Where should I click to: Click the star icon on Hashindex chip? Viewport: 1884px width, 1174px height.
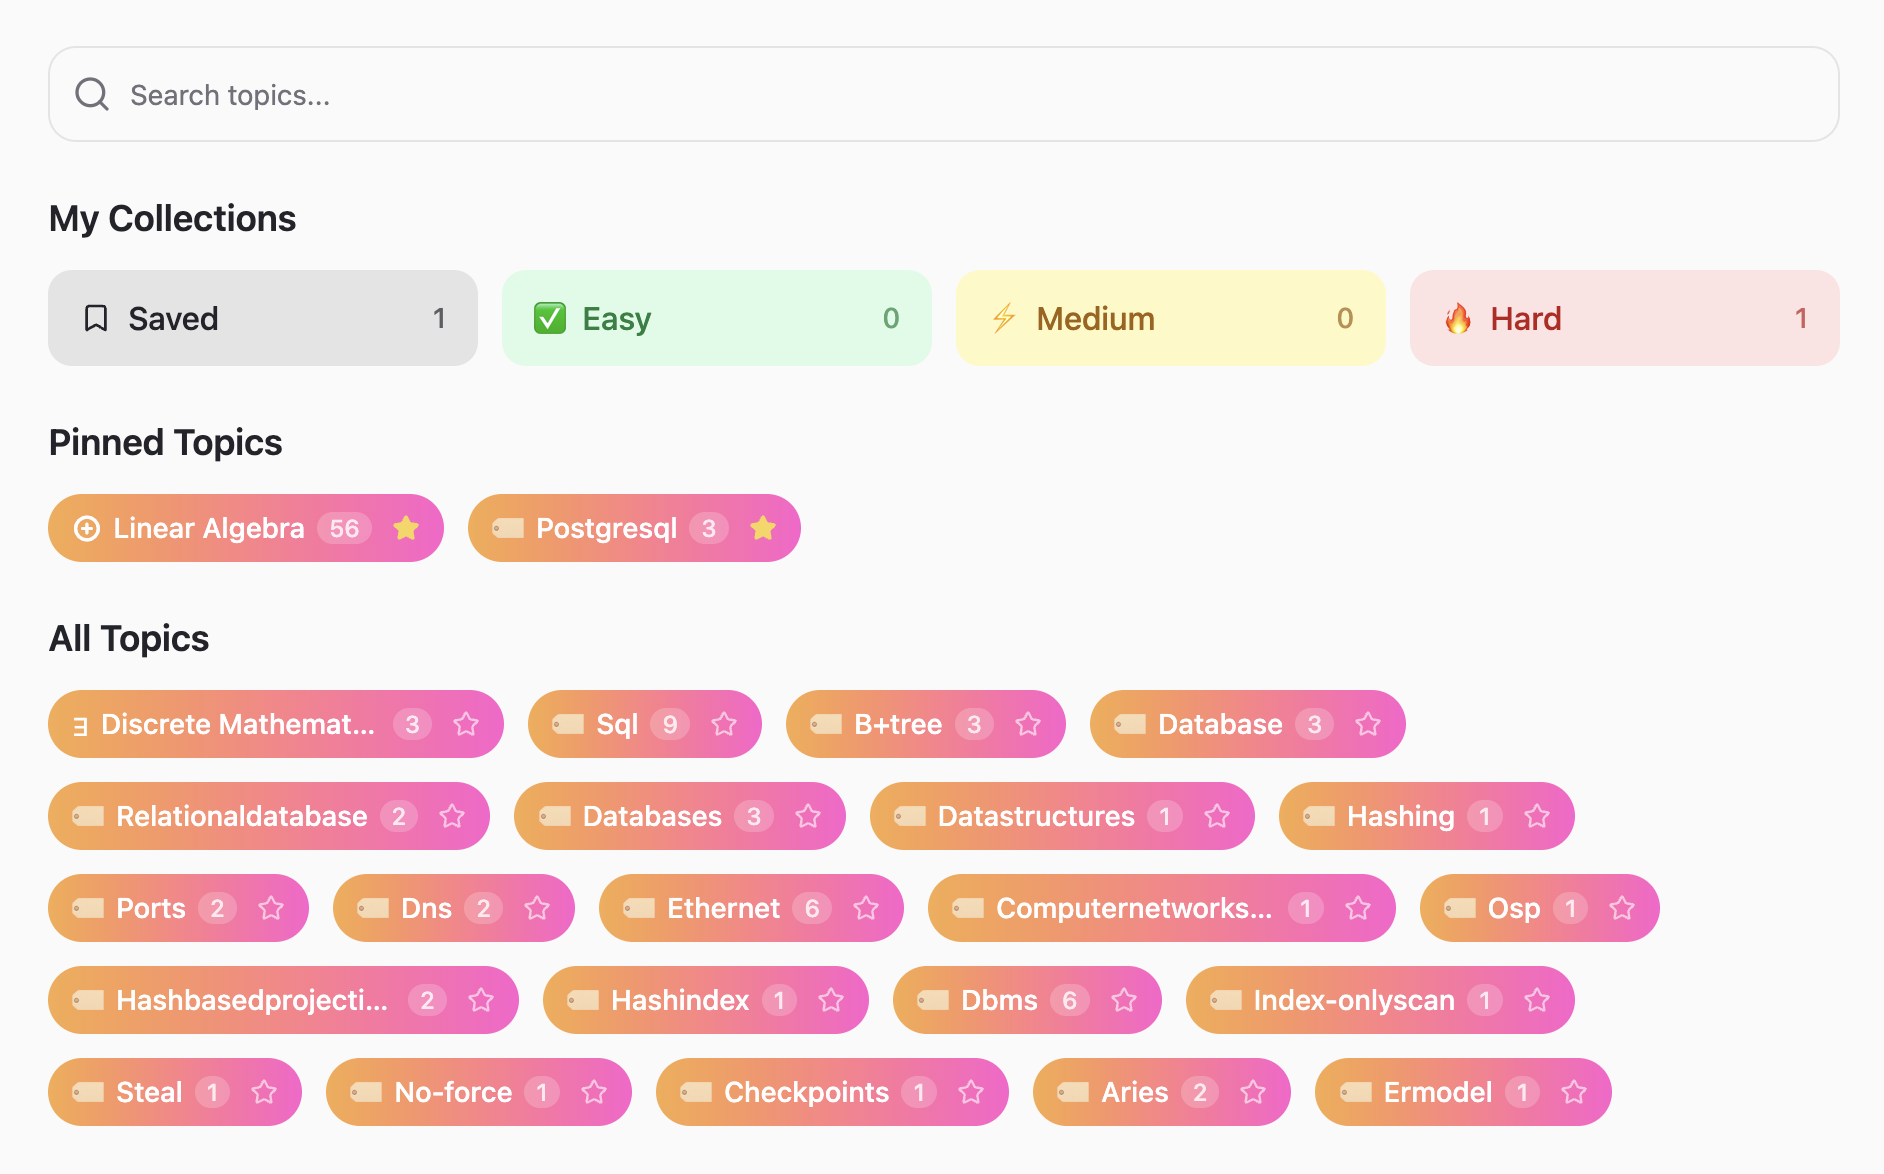831,1000
